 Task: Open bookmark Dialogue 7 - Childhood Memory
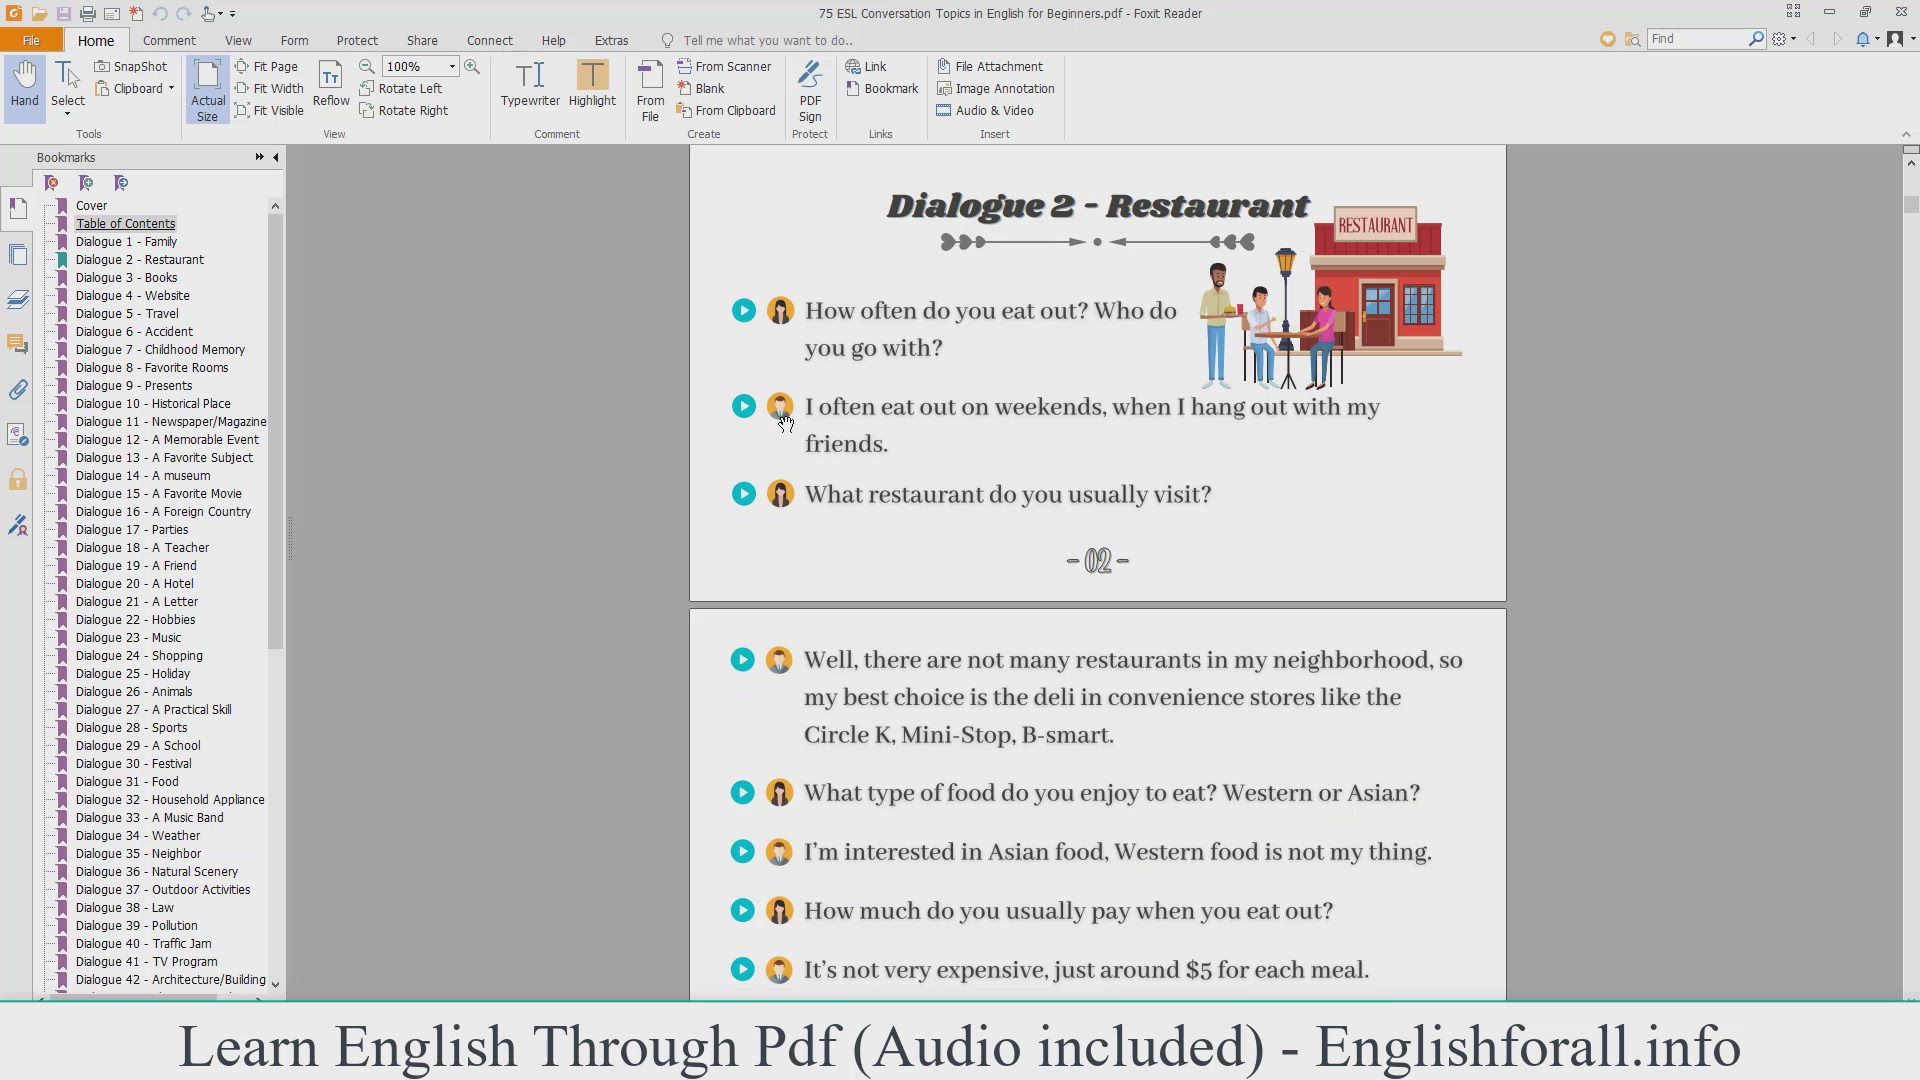[160, 349]
